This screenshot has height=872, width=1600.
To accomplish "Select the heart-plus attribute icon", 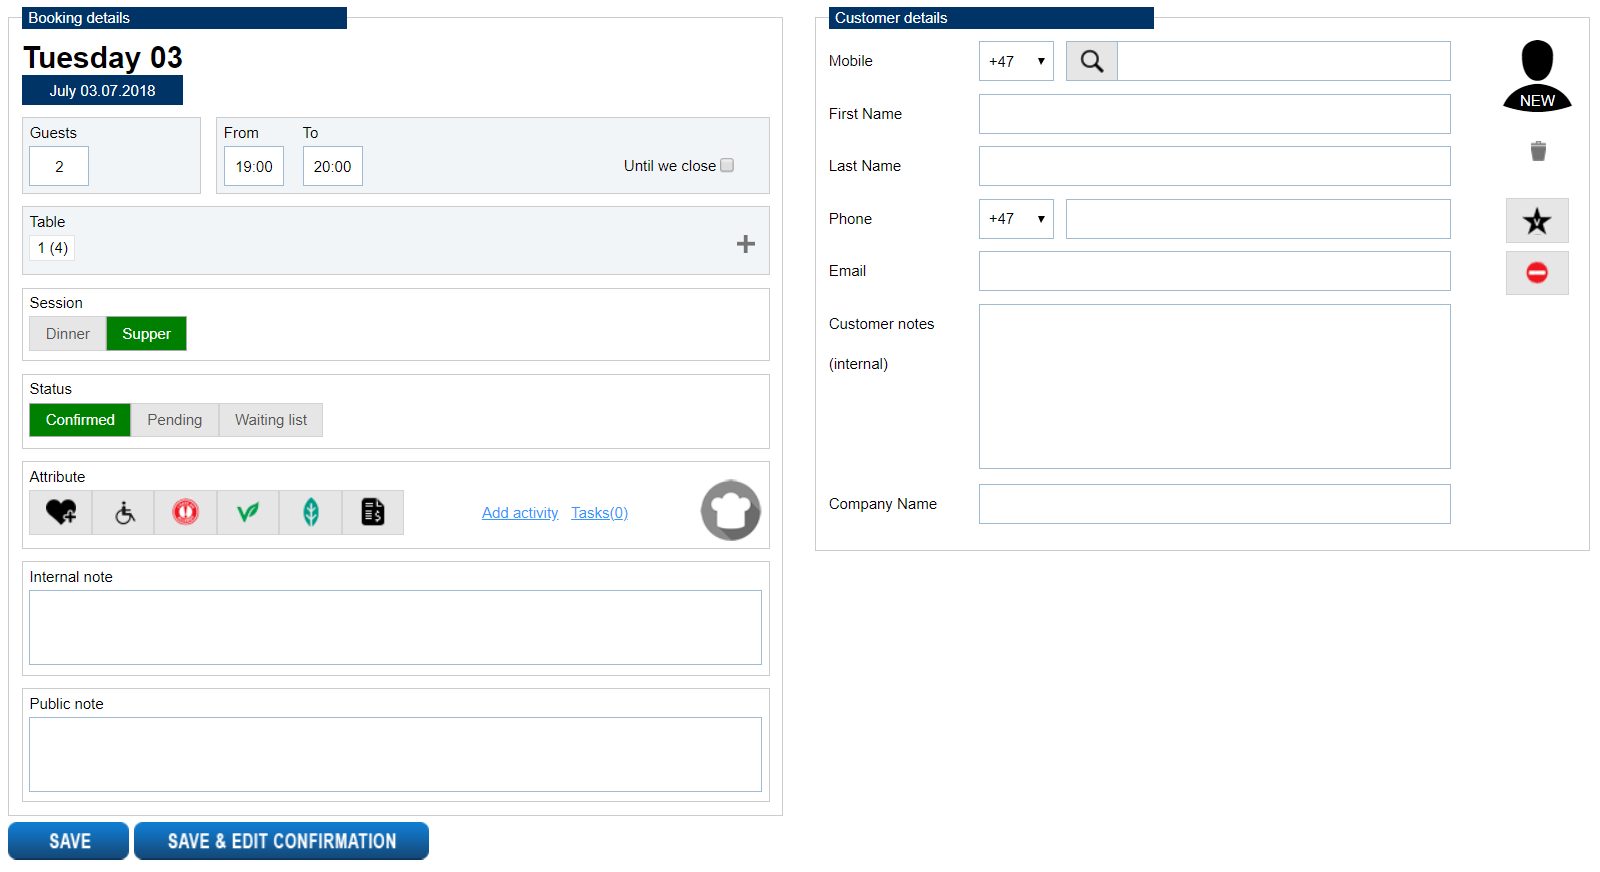I will point(61,512).
